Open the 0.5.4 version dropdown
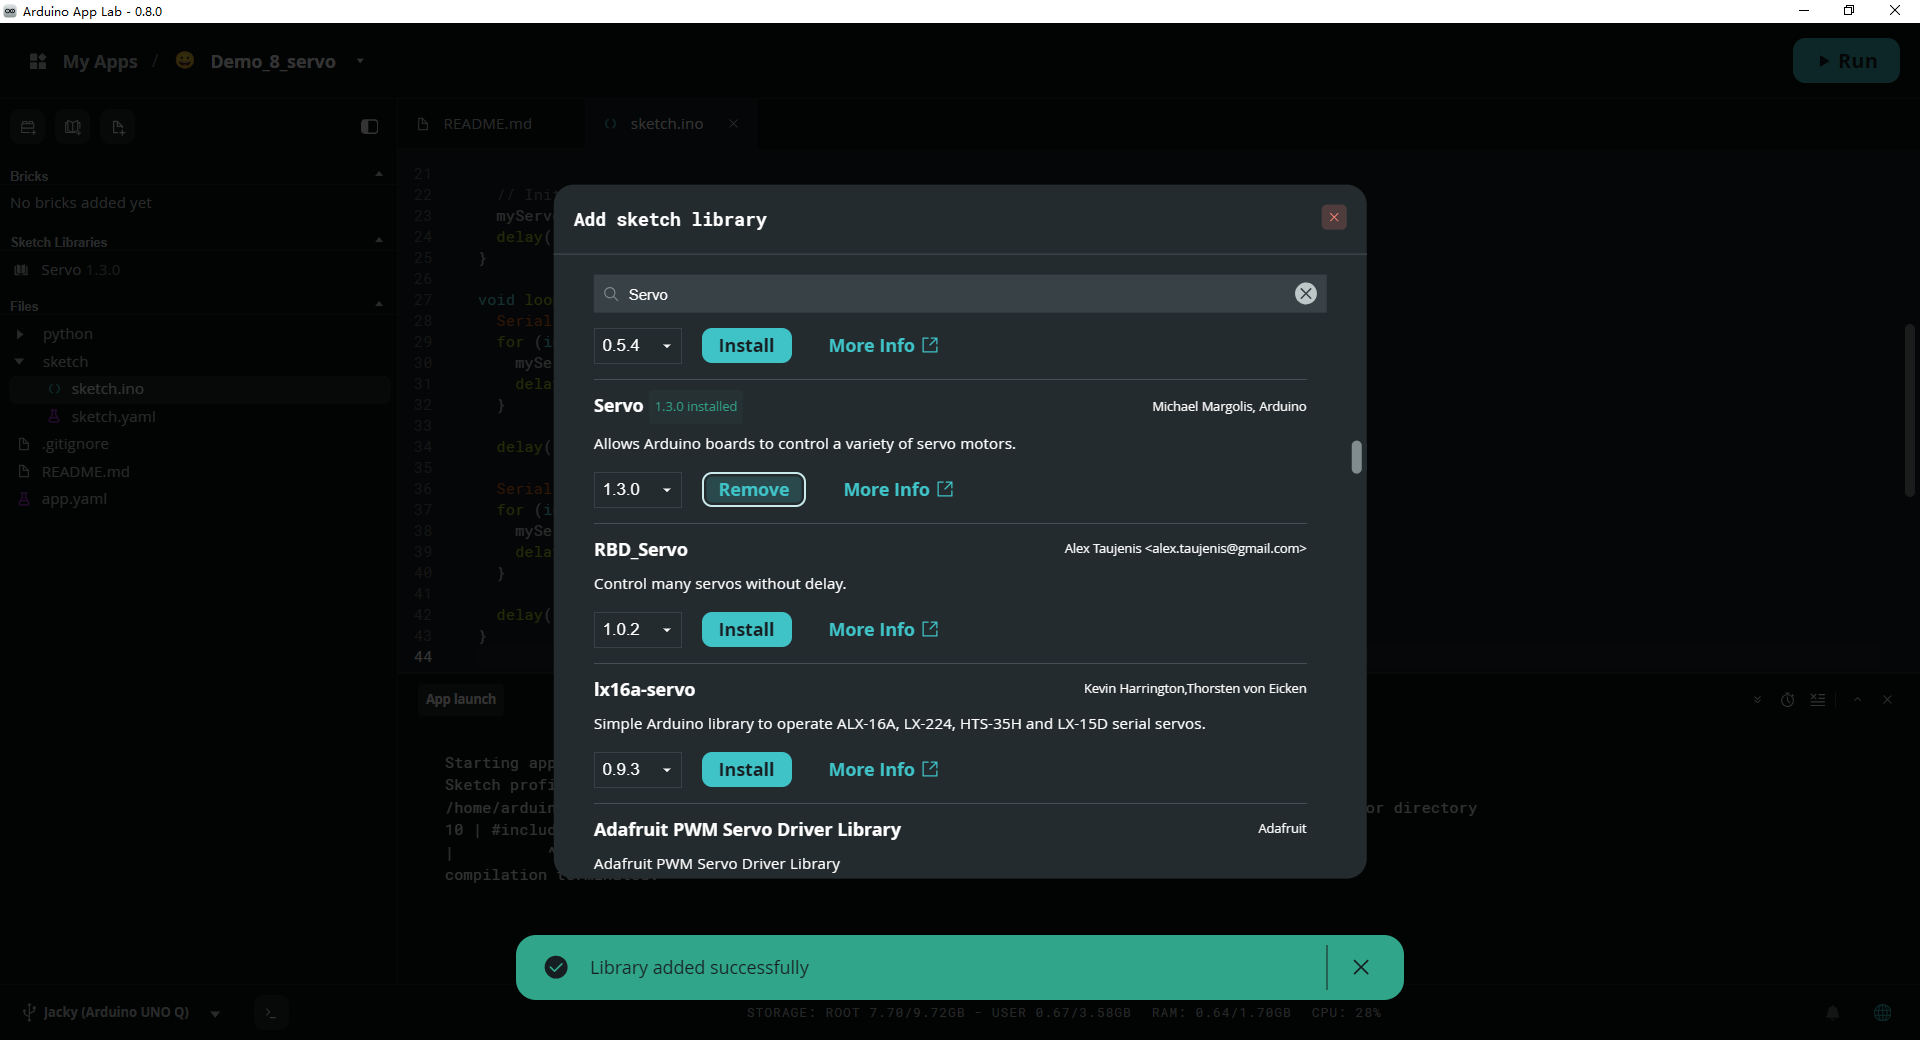The height and width of the screenshot is (1040, 1920). [637, 345]
